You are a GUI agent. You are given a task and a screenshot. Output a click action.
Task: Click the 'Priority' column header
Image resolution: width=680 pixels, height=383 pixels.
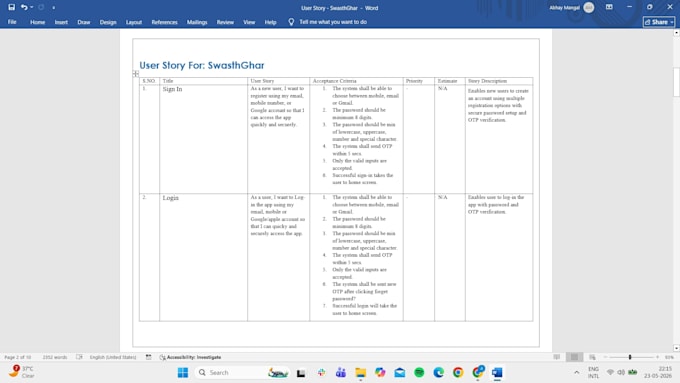pyautogui.click(x=414, y=81)
